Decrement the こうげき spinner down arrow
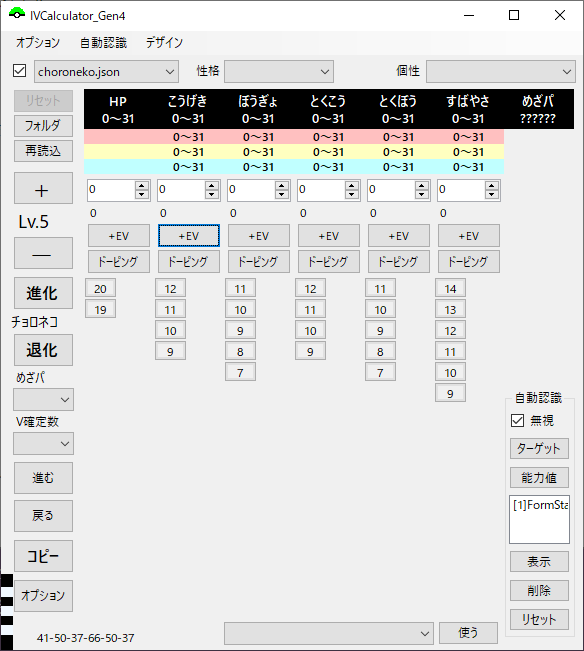Viewport: 584px width, 651px height. click(x=212, y=194)
